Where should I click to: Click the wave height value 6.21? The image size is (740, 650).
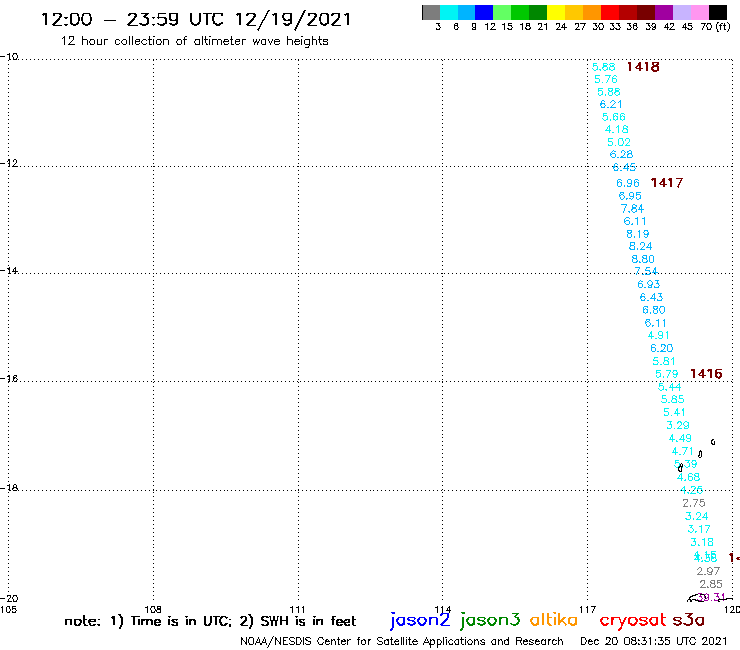611,104
